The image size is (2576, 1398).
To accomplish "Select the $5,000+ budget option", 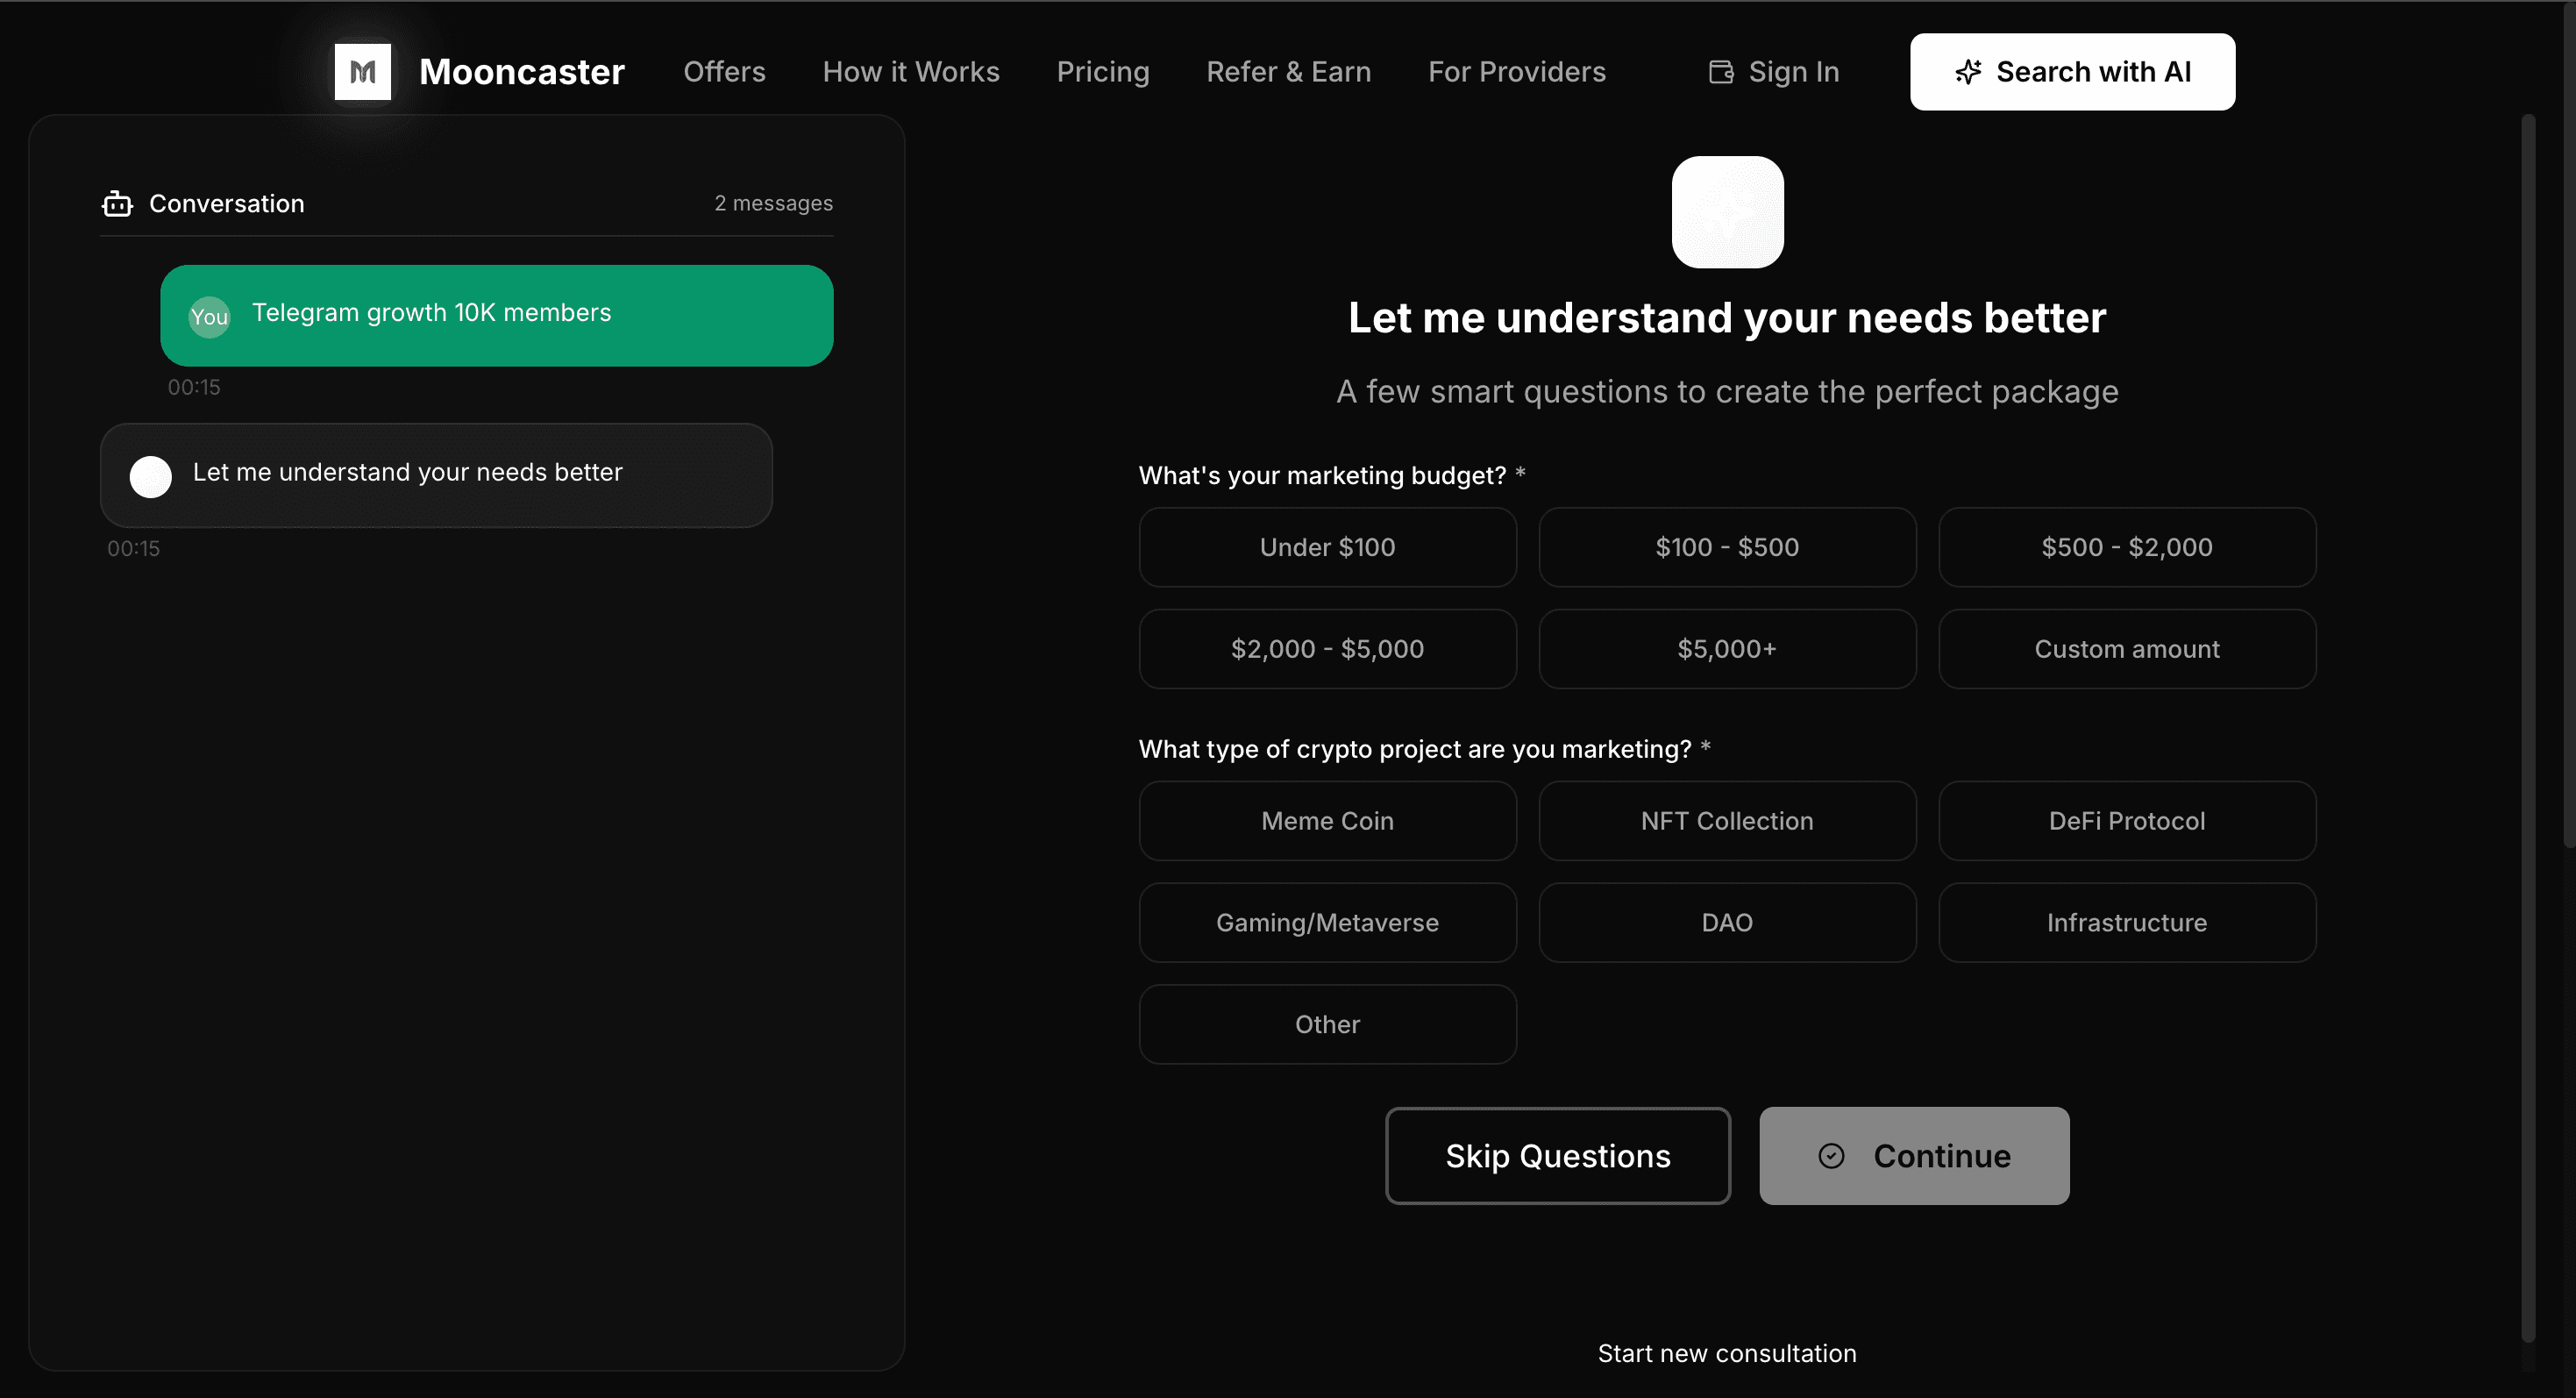I will (1726, 648).
